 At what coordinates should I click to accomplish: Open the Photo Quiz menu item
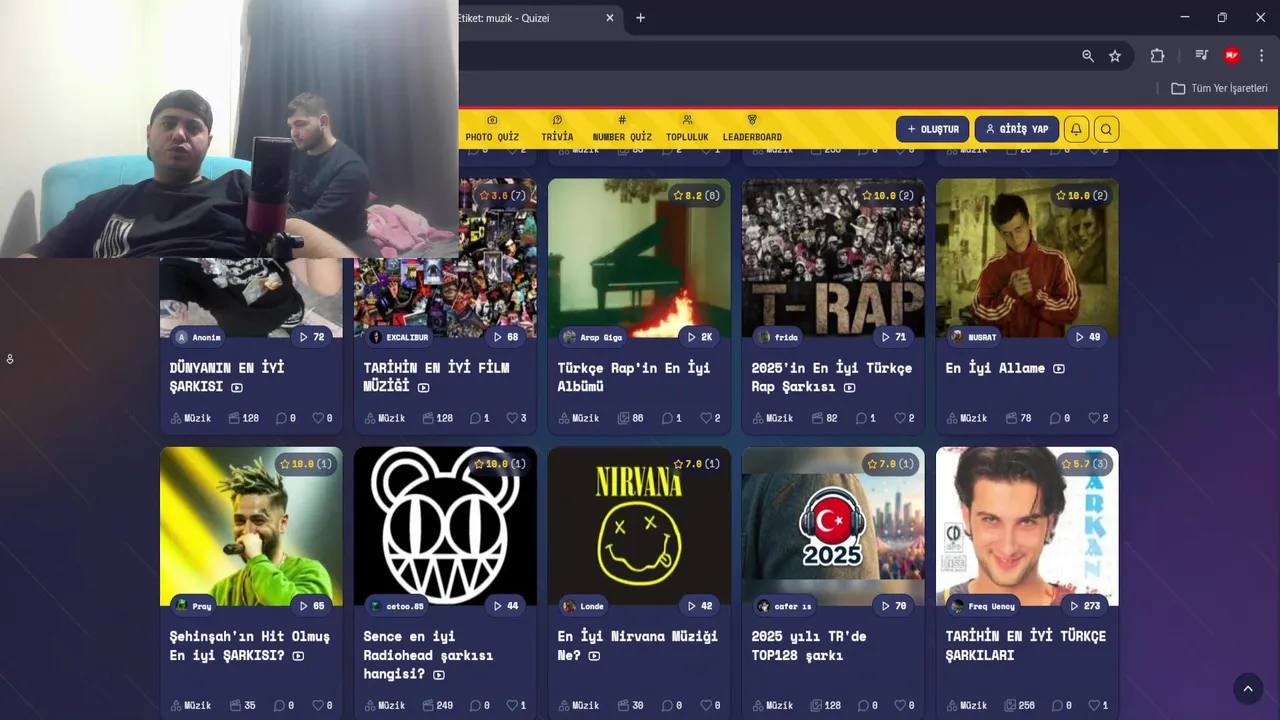coord(492,129)
